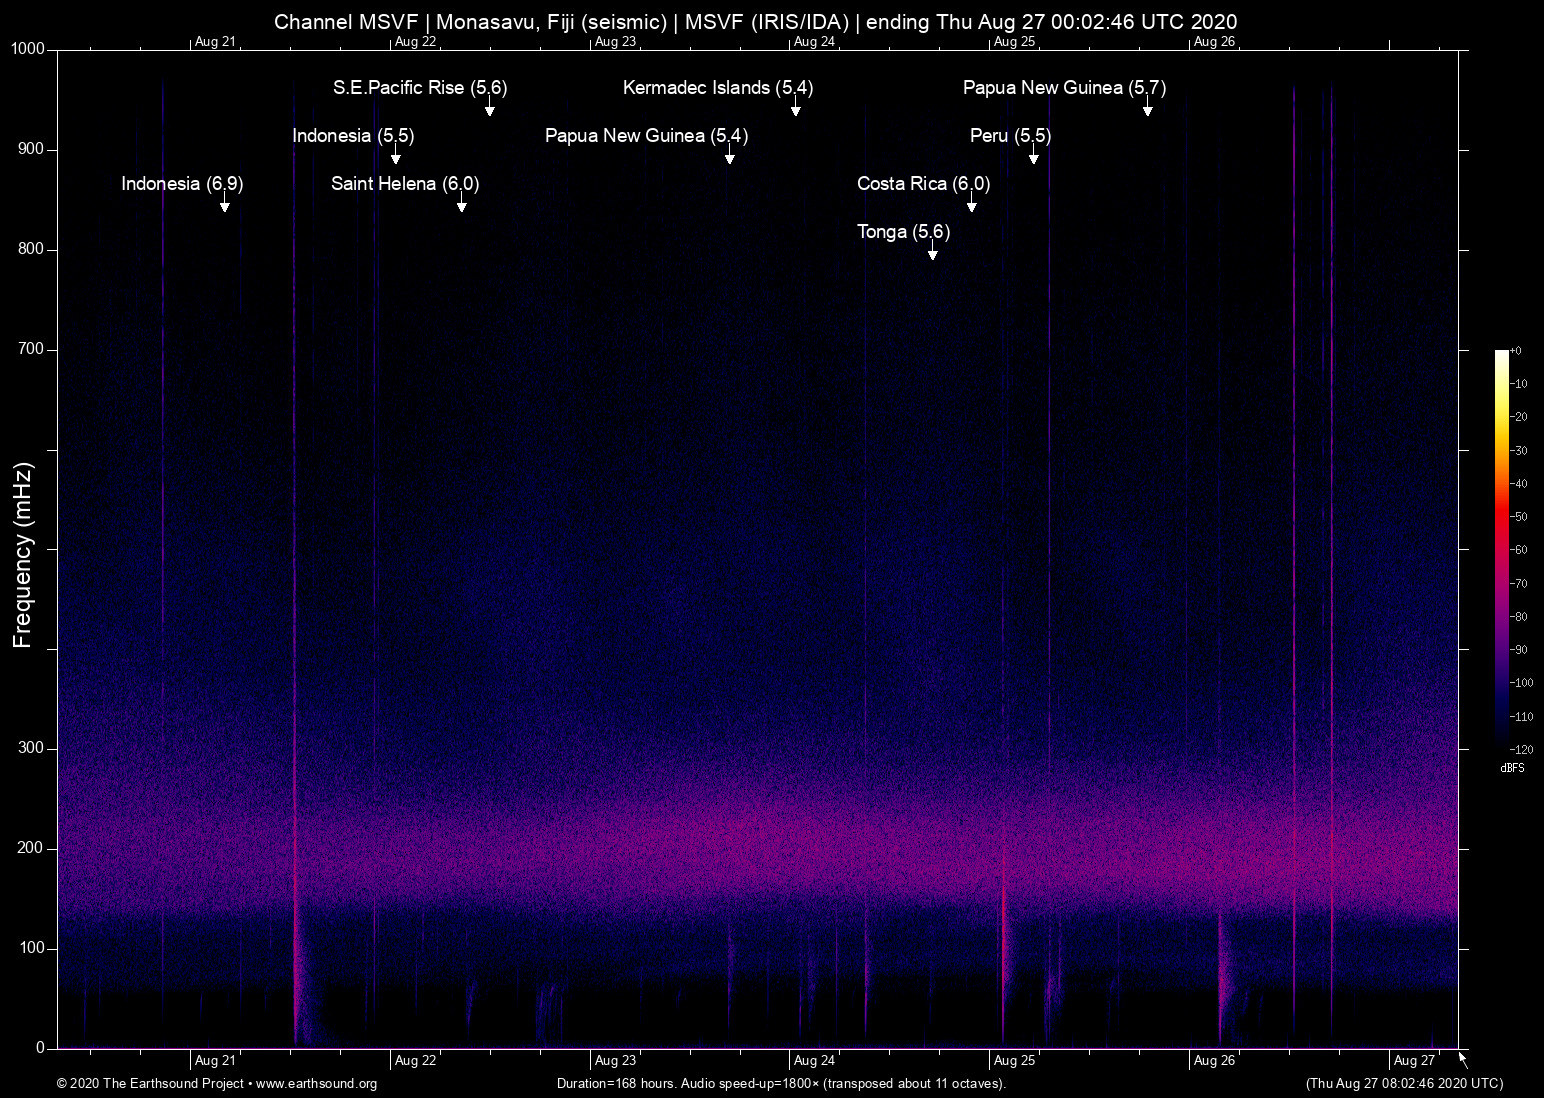Image resolution: width=1544 pixels, height=1098 pixels.
Task: Click the Indonesia (6.9) earthquake marker arrow
Action: tap(225, 205)
